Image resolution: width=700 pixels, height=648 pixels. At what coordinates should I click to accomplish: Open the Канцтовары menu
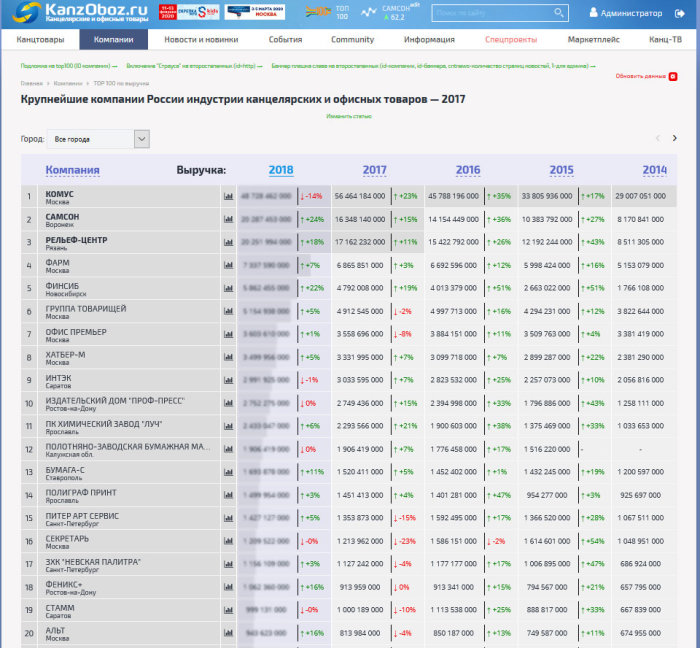coord(40,39)
